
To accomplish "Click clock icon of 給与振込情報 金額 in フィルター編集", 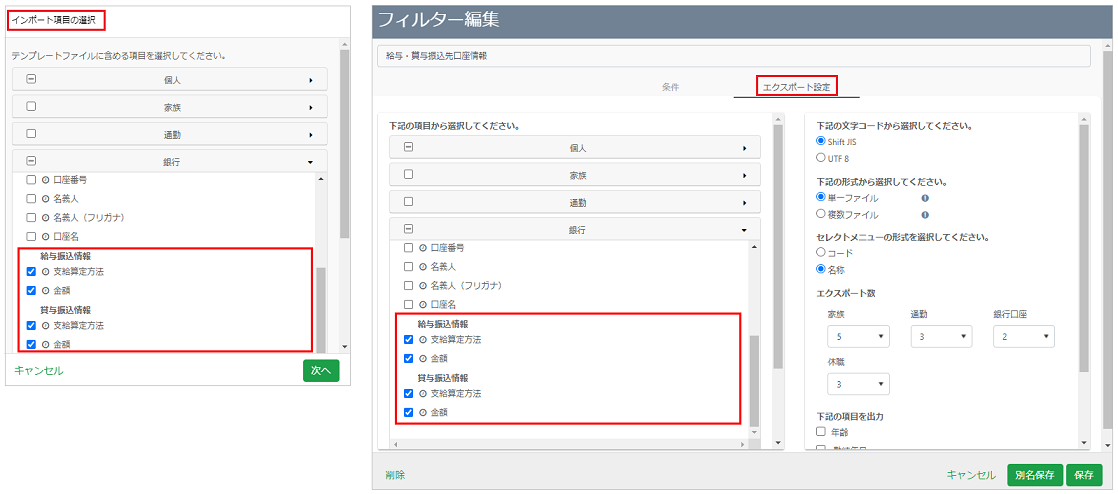I will point(423,359).
